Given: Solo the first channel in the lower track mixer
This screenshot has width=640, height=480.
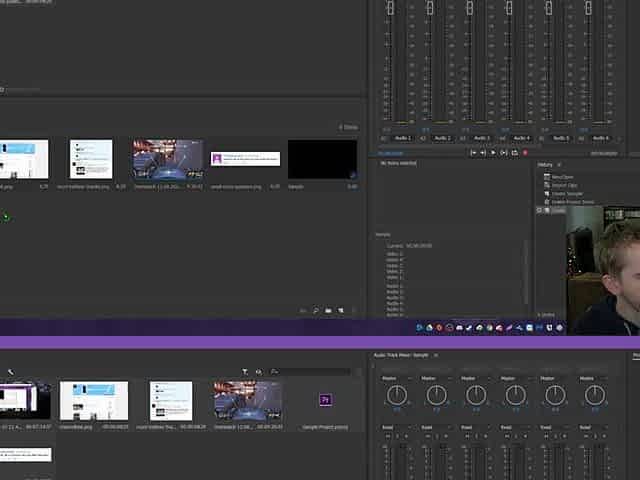Looking at the screenshot, I should pyautogui.click(x=397, y=436).
